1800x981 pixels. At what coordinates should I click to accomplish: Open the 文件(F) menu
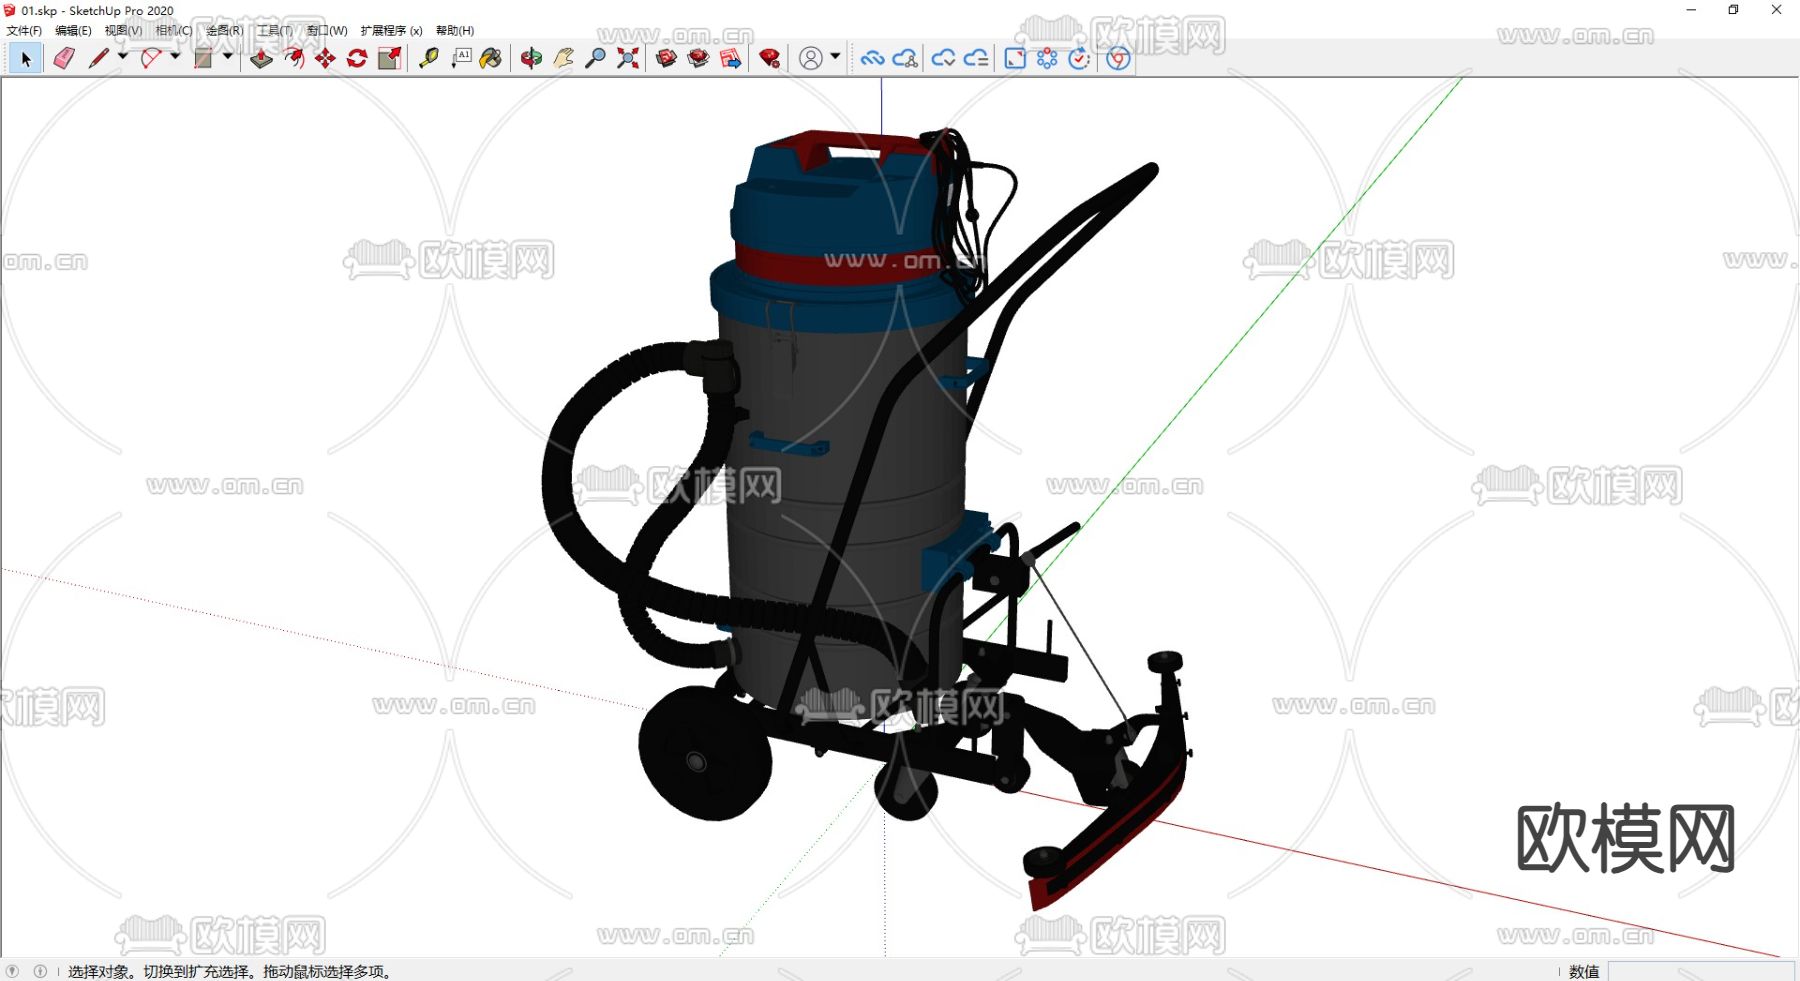click(24, 31)
